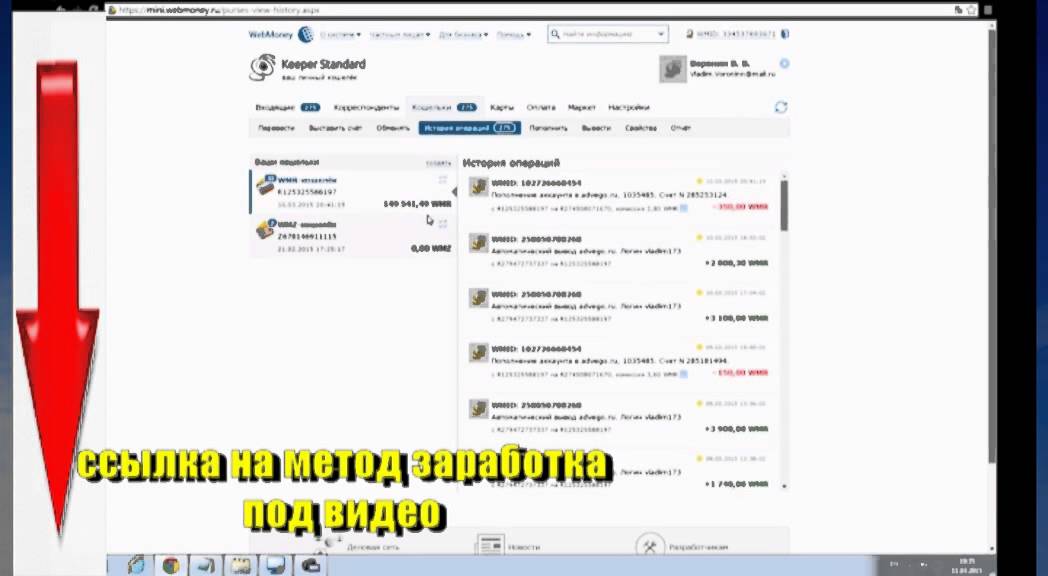Click the avatar icon of -150,00 WMR operation

point(479,353)
